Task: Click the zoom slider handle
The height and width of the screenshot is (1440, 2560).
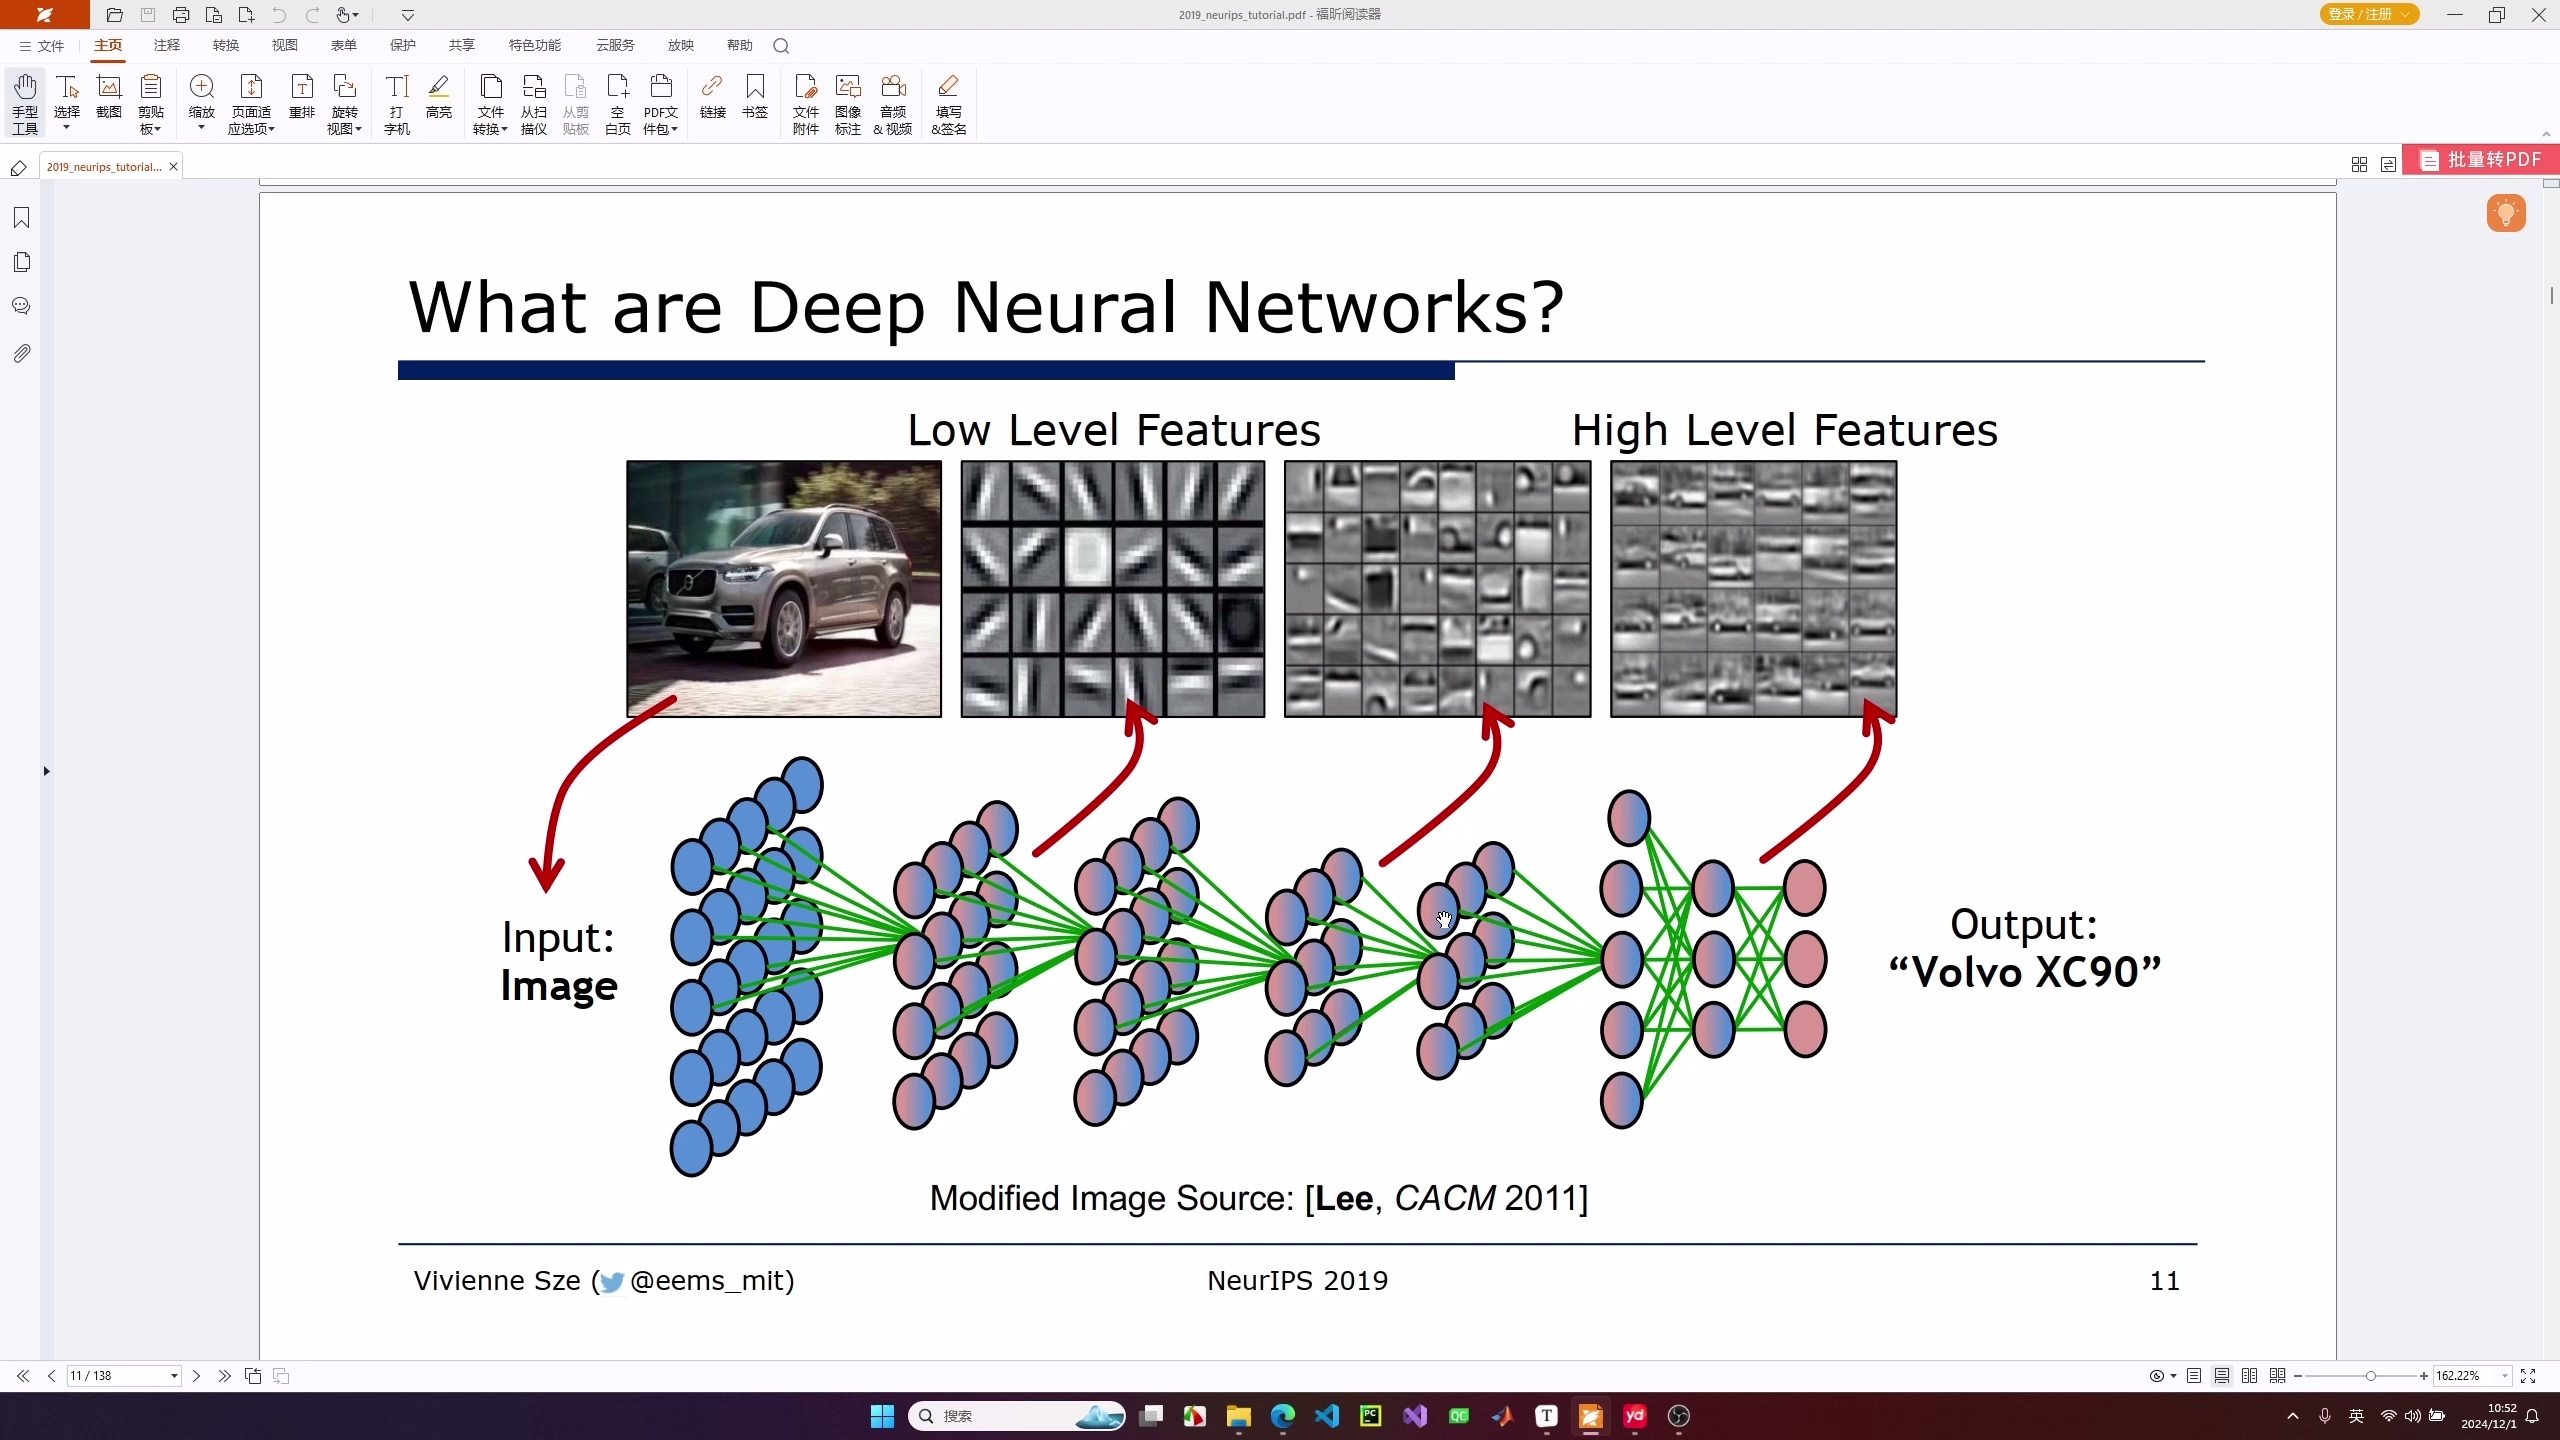Action: [x=2370, y=1376]
